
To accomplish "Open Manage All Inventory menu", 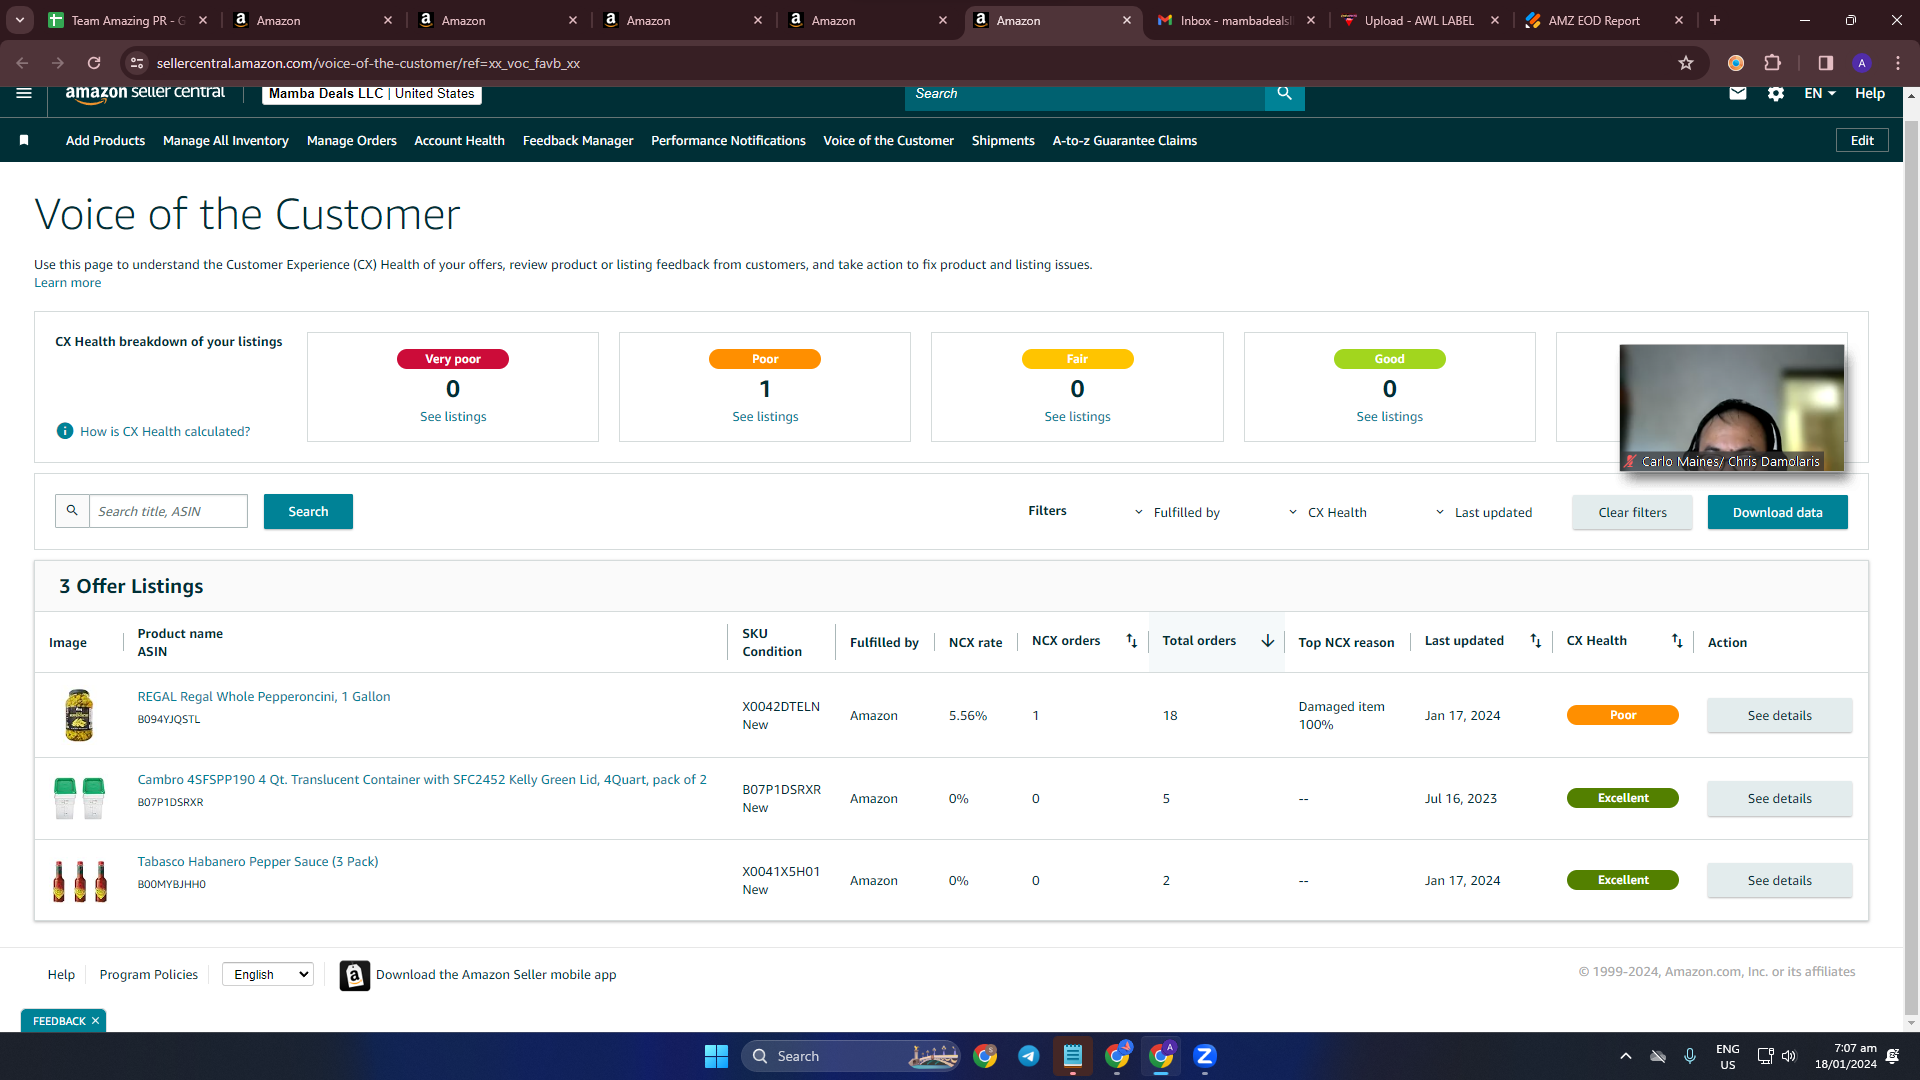I will (226, 141).
